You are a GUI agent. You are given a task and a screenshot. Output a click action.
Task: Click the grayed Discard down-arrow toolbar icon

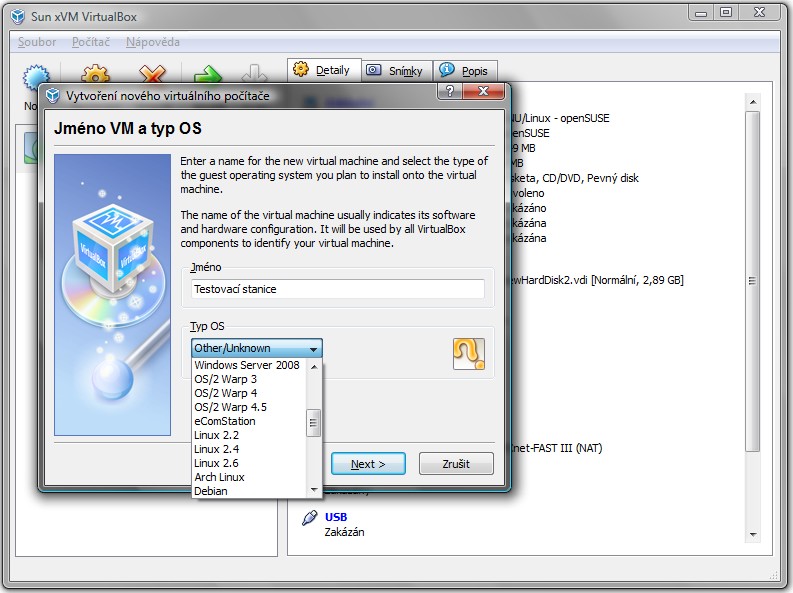[x=254, y=74]
